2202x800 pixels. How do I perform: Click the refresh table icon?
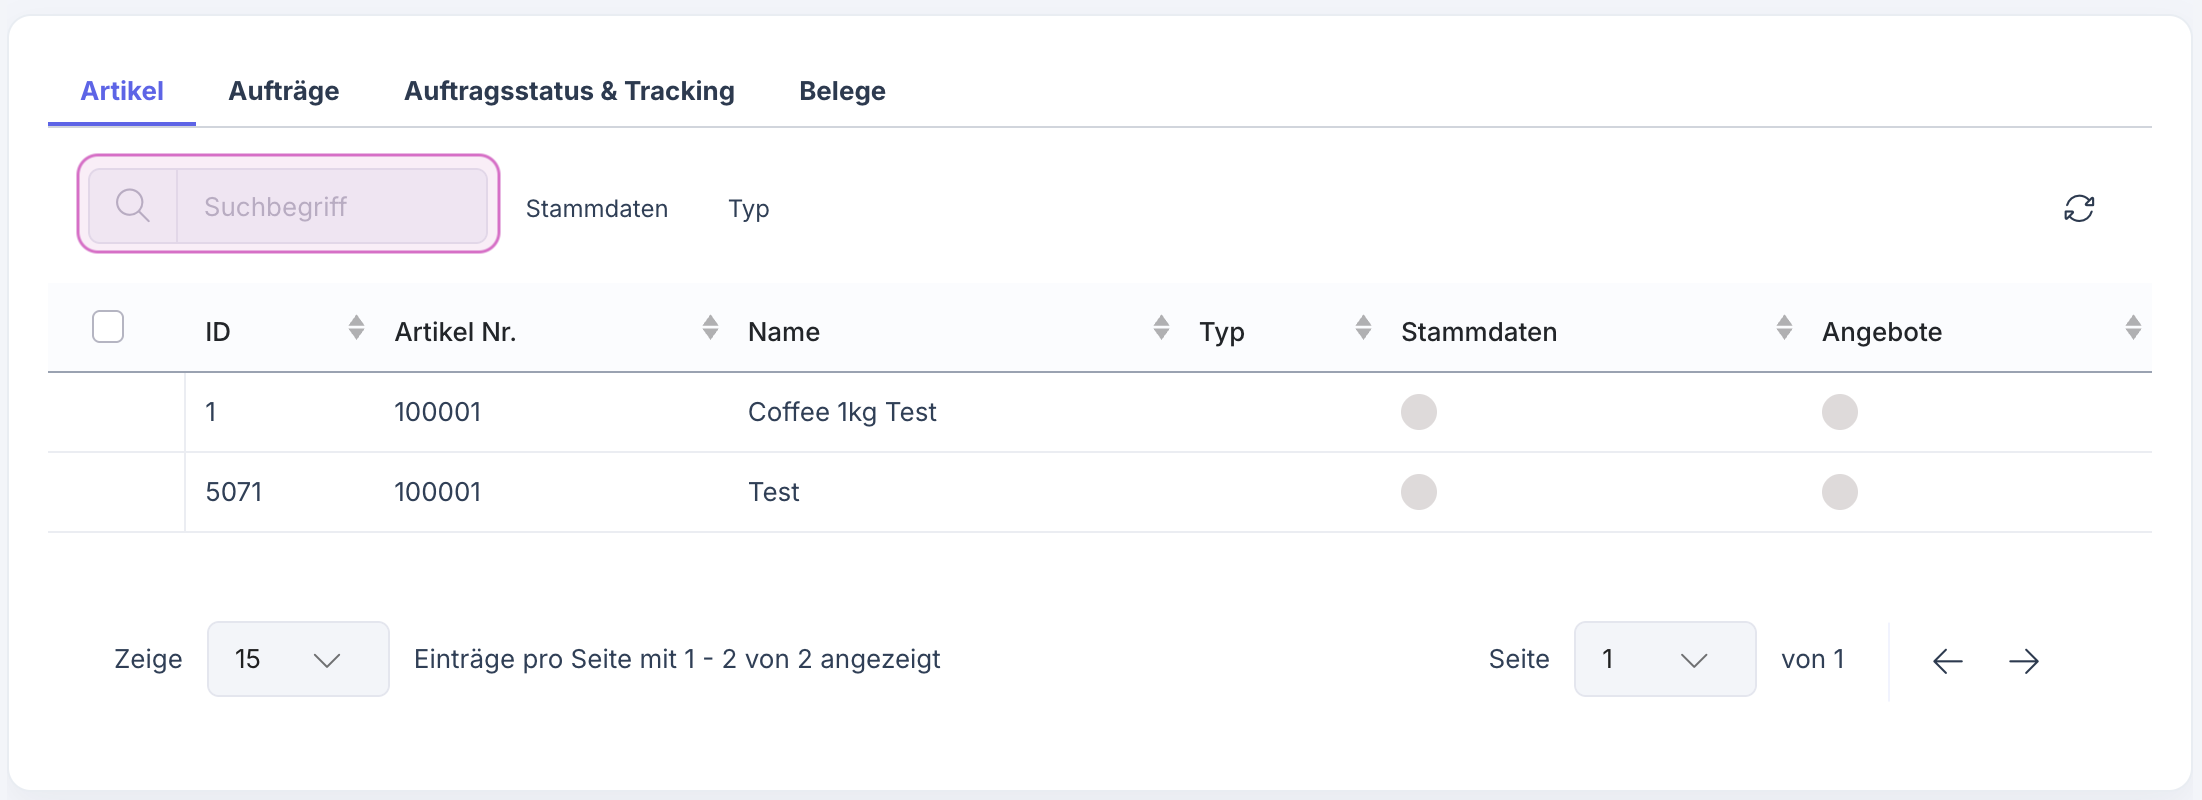[2079, 208]
